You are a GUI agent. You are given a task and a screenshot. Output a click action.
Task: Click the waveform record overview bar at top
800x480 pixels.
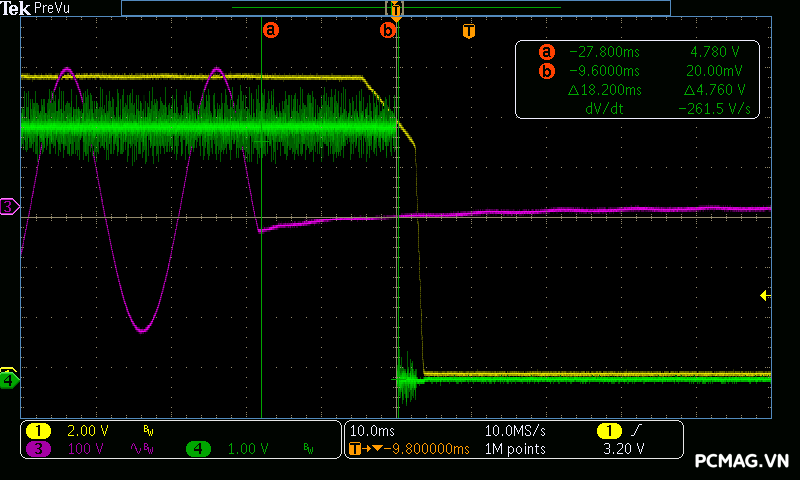395,8
